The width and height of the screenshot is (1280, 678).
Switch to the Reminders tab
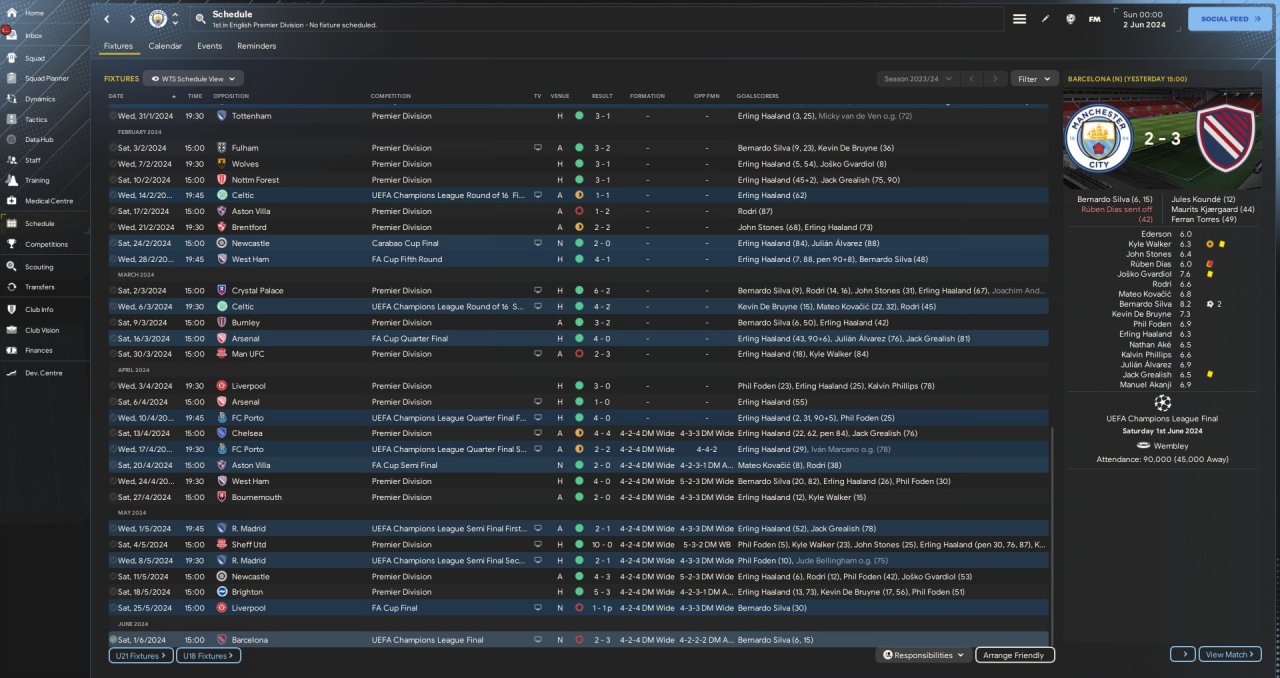coord(256,46)
